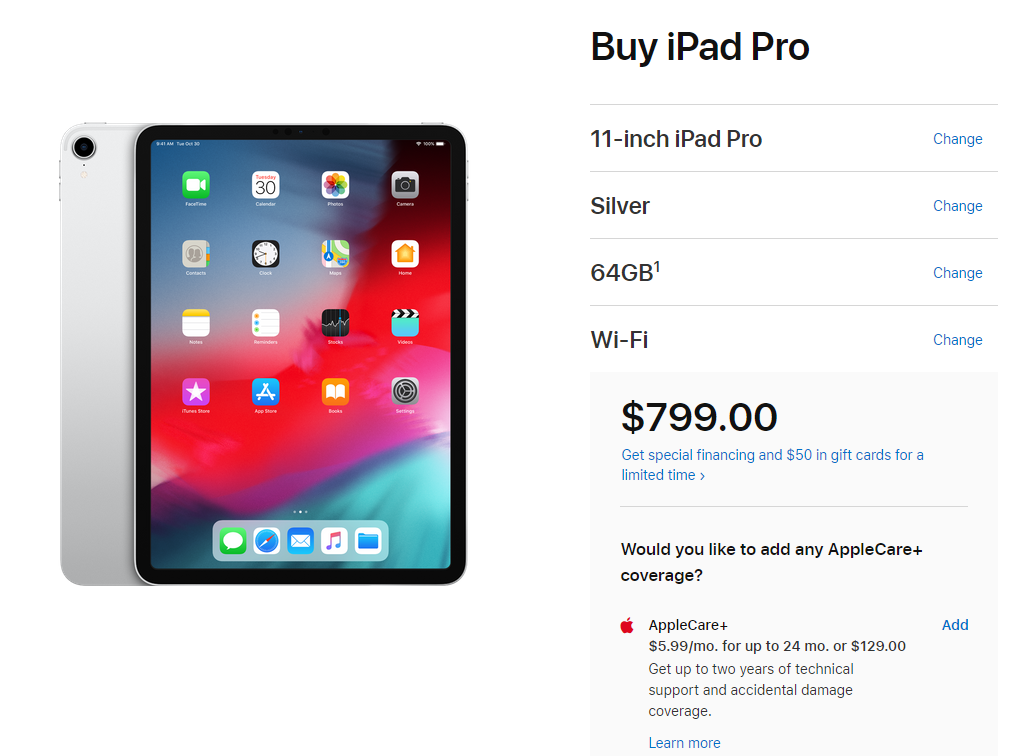
Task: Change the Silver color selection
Action: [958, 206]
